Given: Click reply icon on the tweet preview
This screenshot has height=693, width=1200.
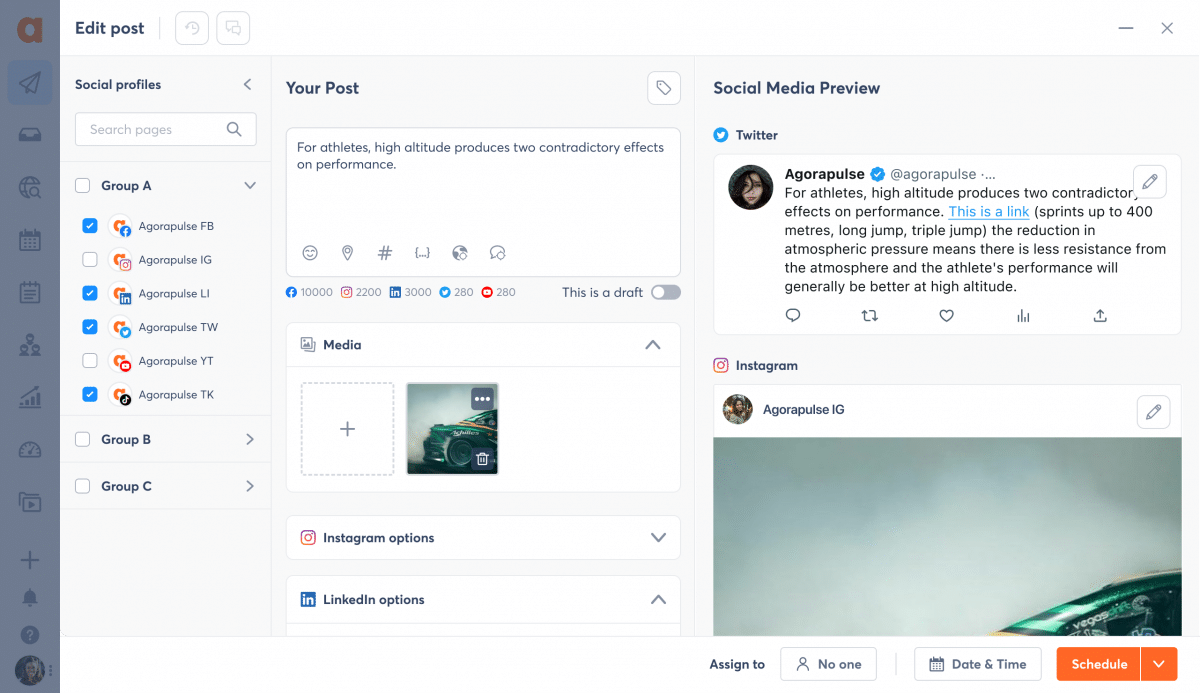Looking at the screenshot, I should coord(793,316).
